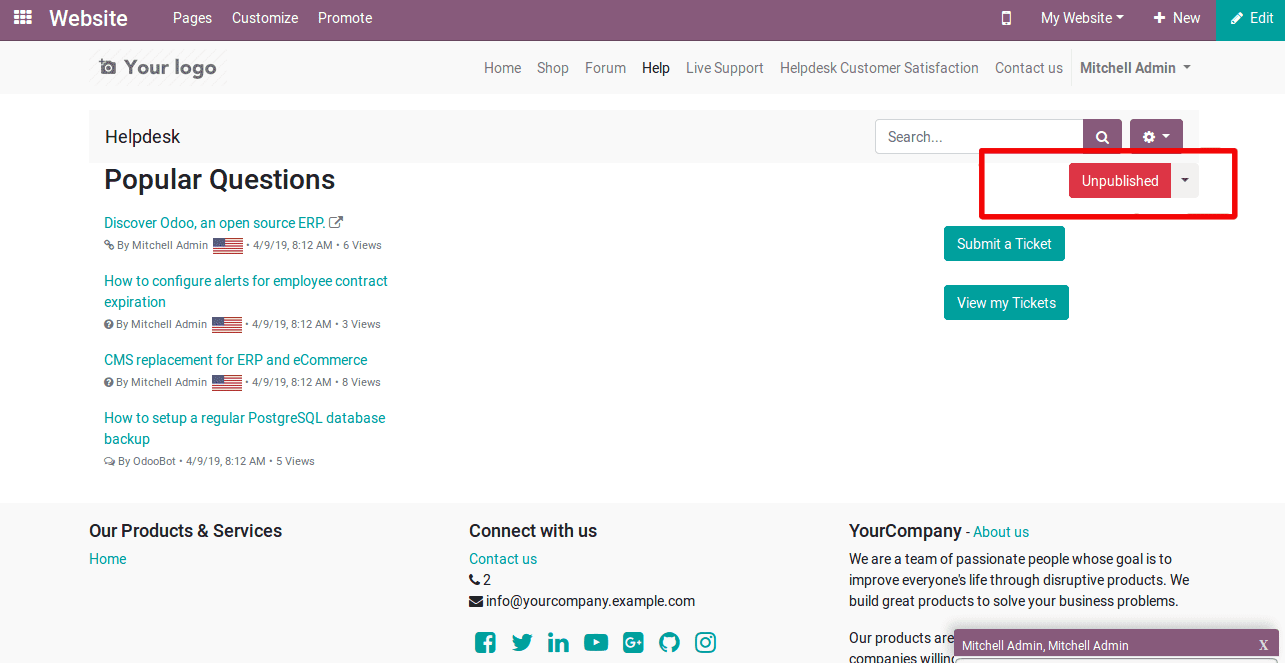Image resolution: width=1285 pixels, height=663 pixels.
Task: Select the Help nav item
Action: 656,68
